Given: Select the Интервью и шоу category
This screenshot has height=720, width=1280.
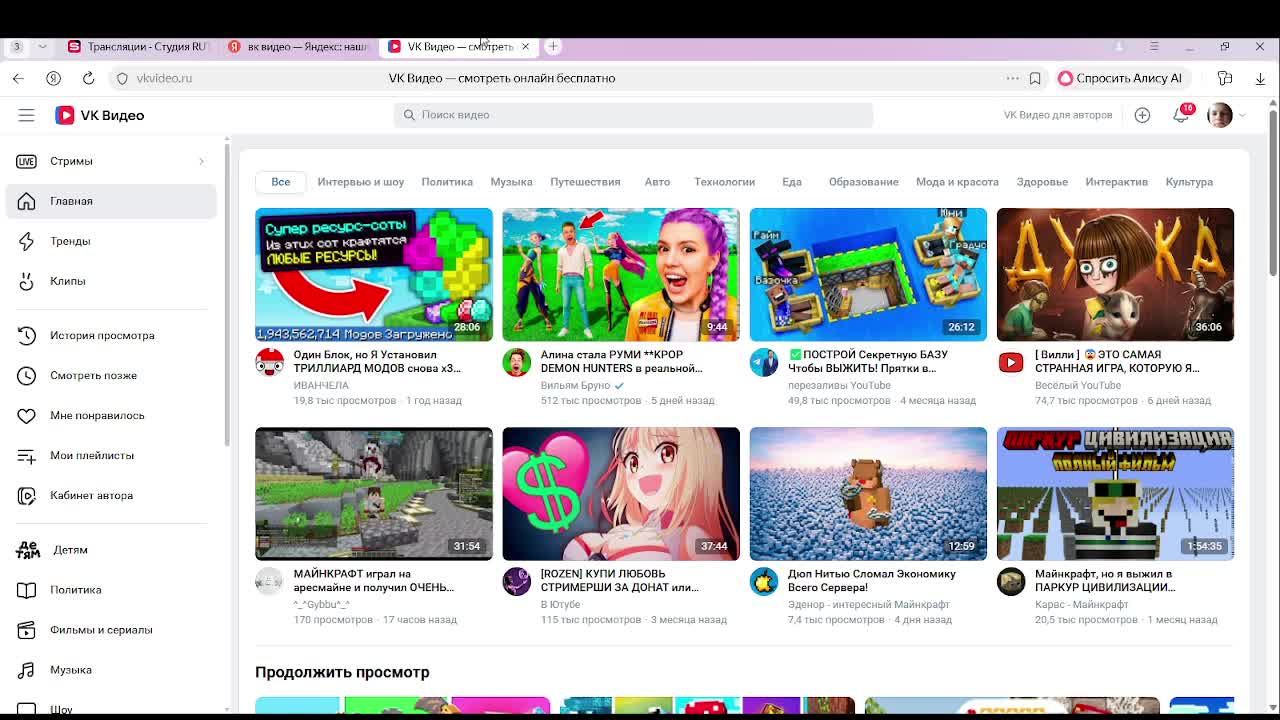Looking at the screenshot, I should click(x=361, y=182).
